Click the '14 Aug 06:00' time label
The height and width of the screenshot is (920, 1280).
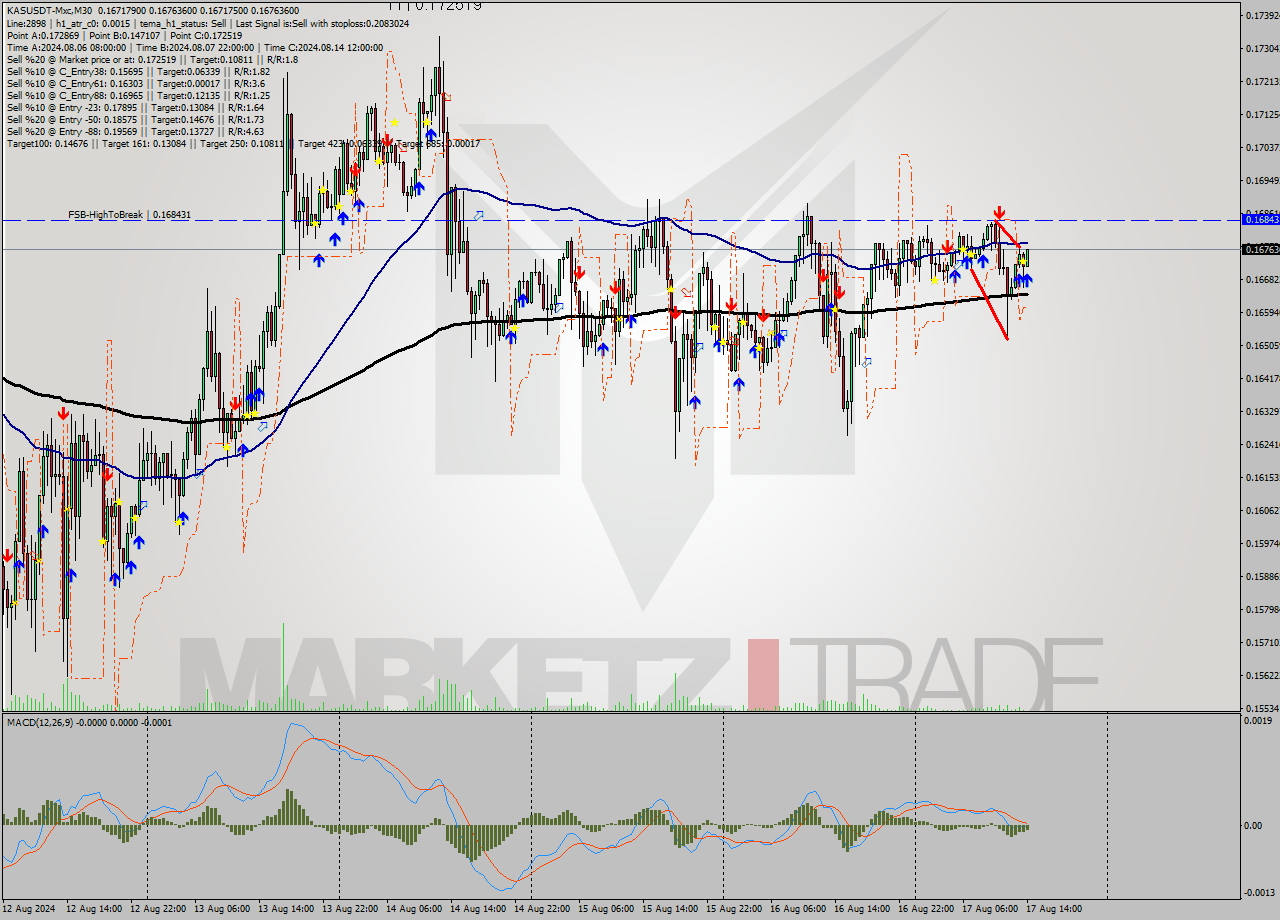point(414,909)
